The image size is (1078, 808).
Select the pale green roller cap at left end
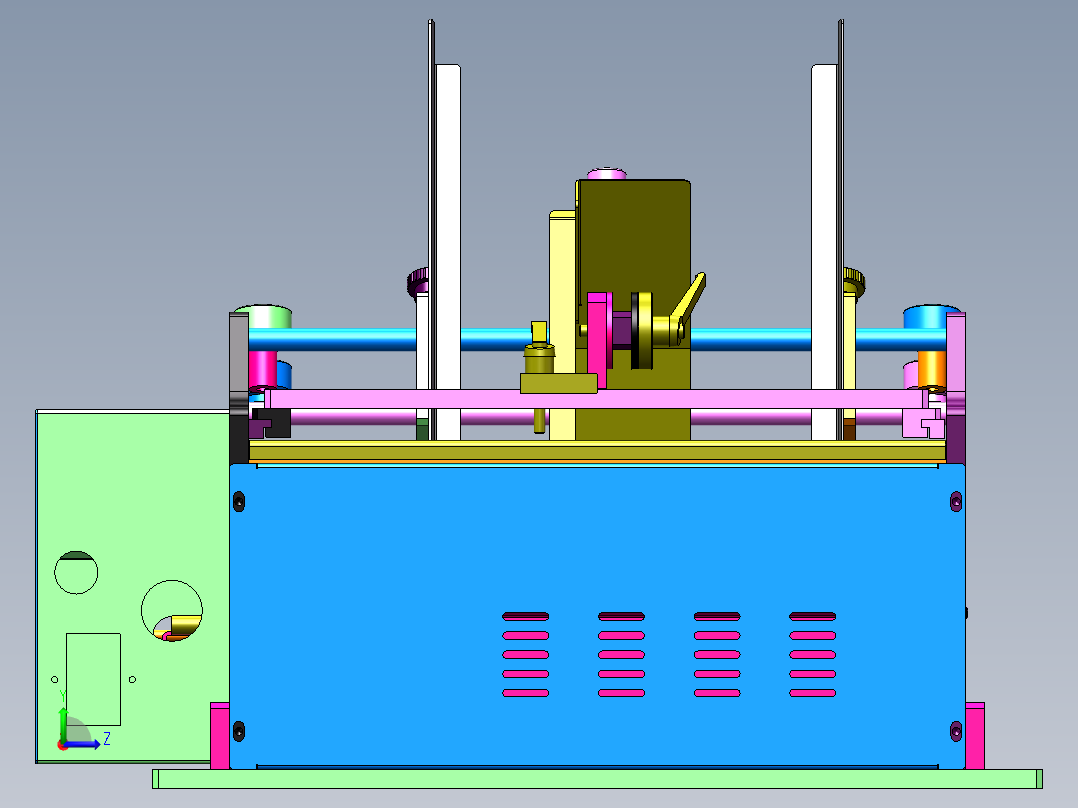tap(270, 317)
